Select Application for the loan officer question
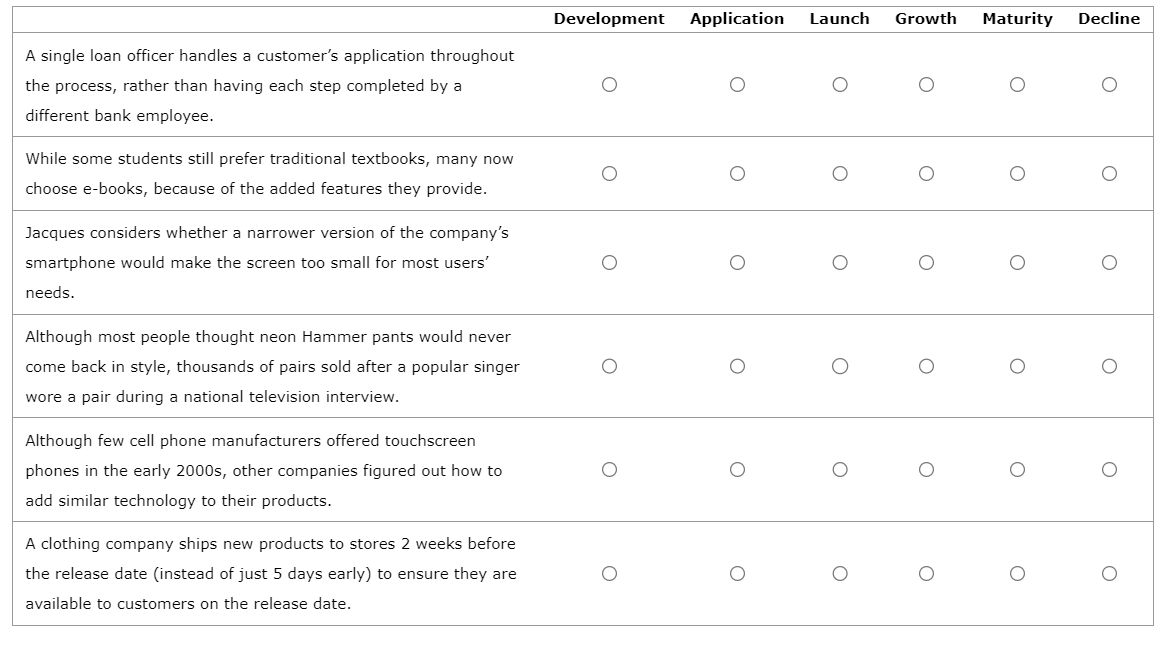This screenshot has height=647, width=1163. click(738, 85)
